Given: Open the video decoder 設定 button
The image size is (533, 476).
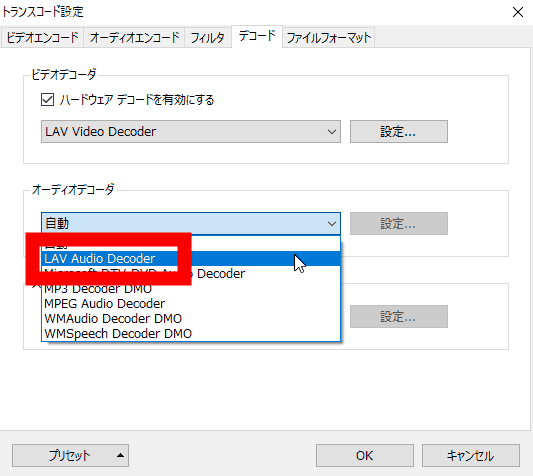Looking at the screenshot, I should [399, 132].
